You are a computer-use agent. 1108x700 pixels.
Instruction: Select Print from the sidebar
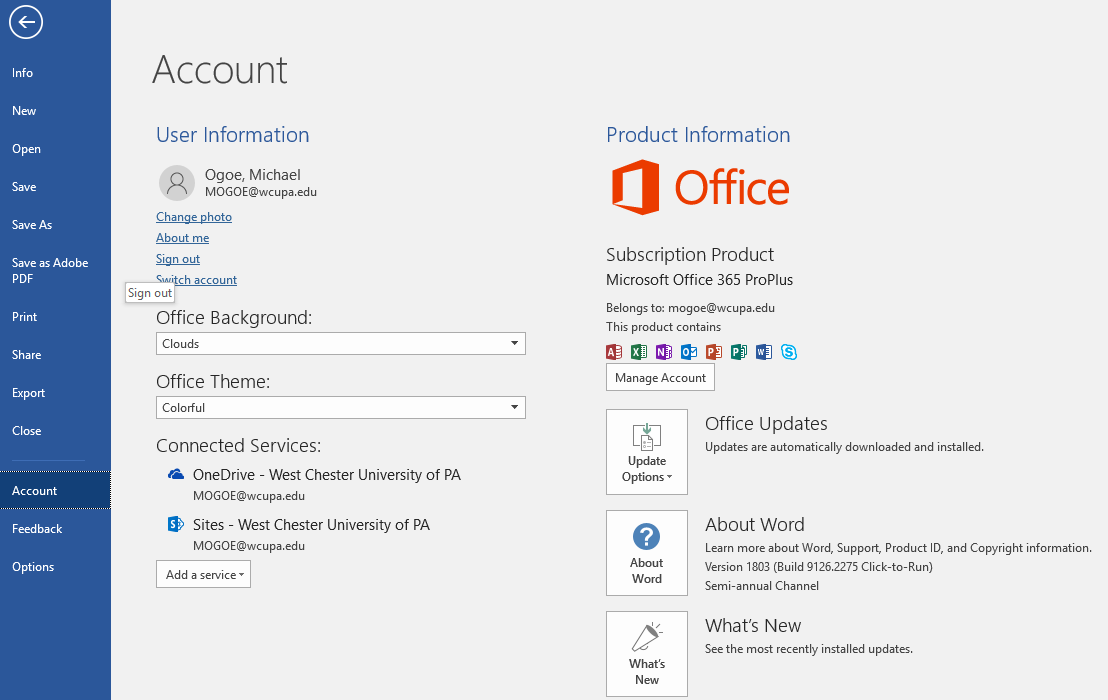pos(26,316)
